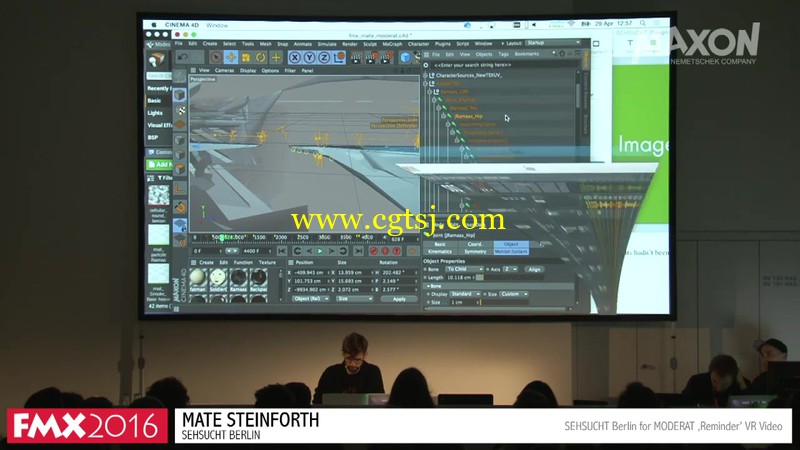This screenshot has width=800, height=450.
Task: Open the Simulate menu
Action: pyautogui.click(x=327, y=44)
